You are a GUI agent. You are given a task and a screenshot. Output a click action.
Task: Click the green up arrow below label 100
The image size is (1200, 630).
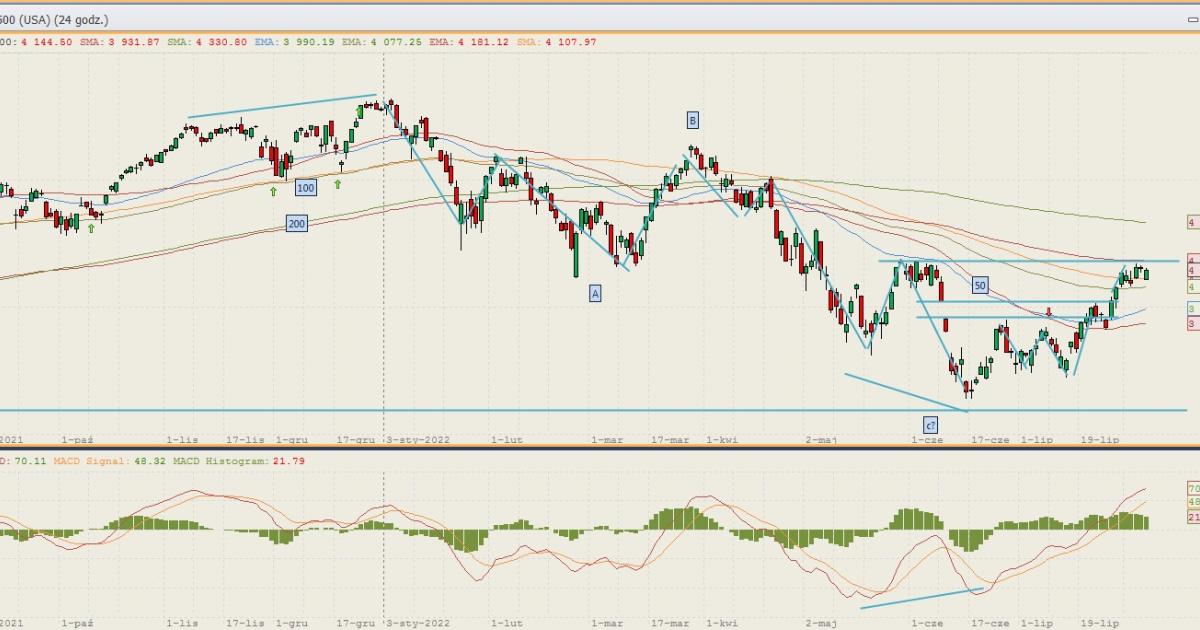[x=273, y=190]
